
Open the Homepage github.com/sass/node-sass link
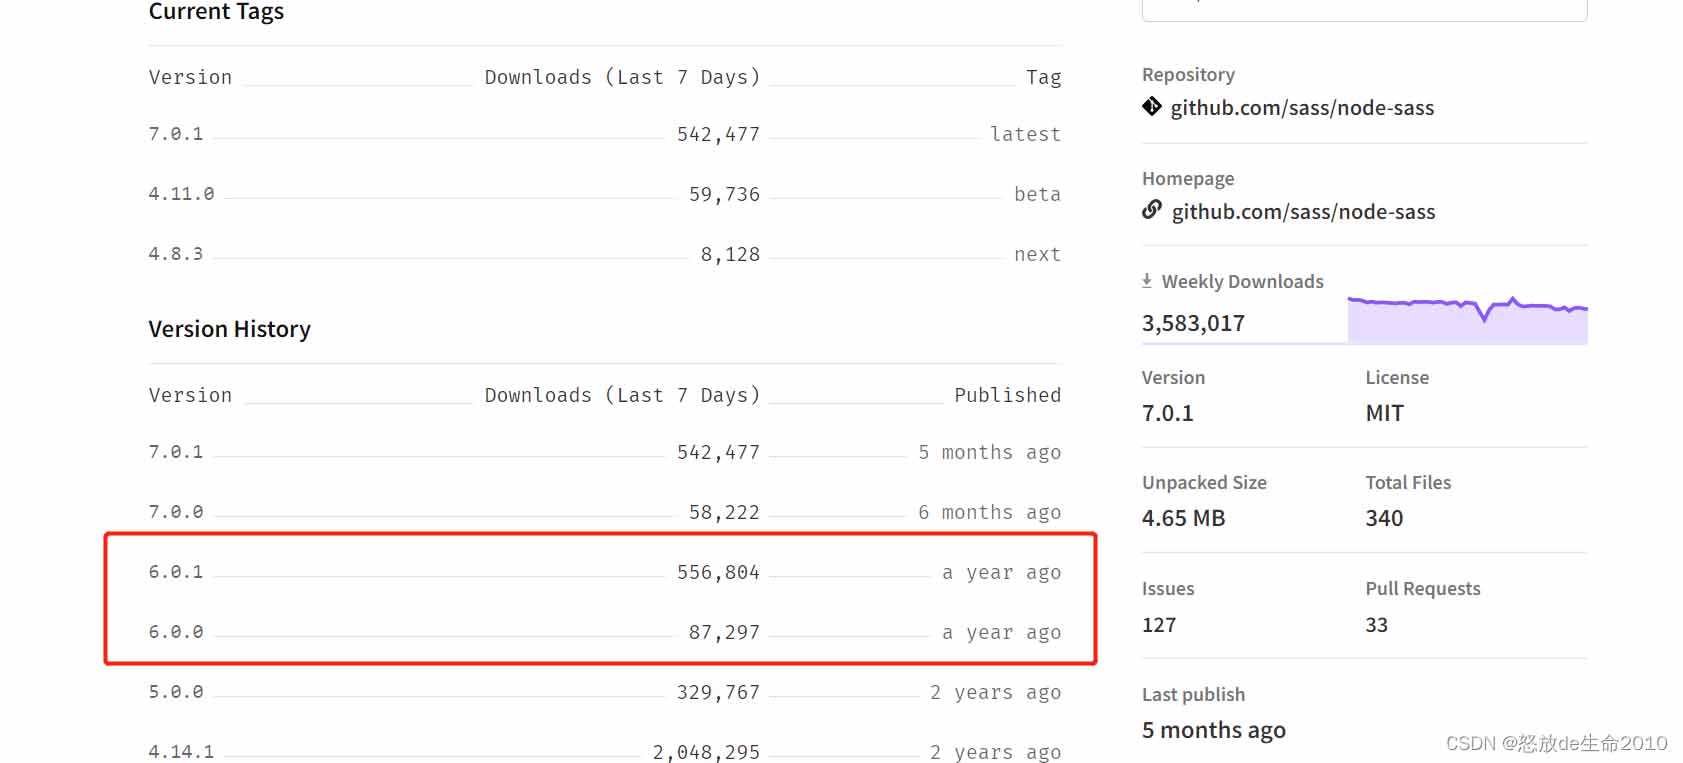point(1303,212)
